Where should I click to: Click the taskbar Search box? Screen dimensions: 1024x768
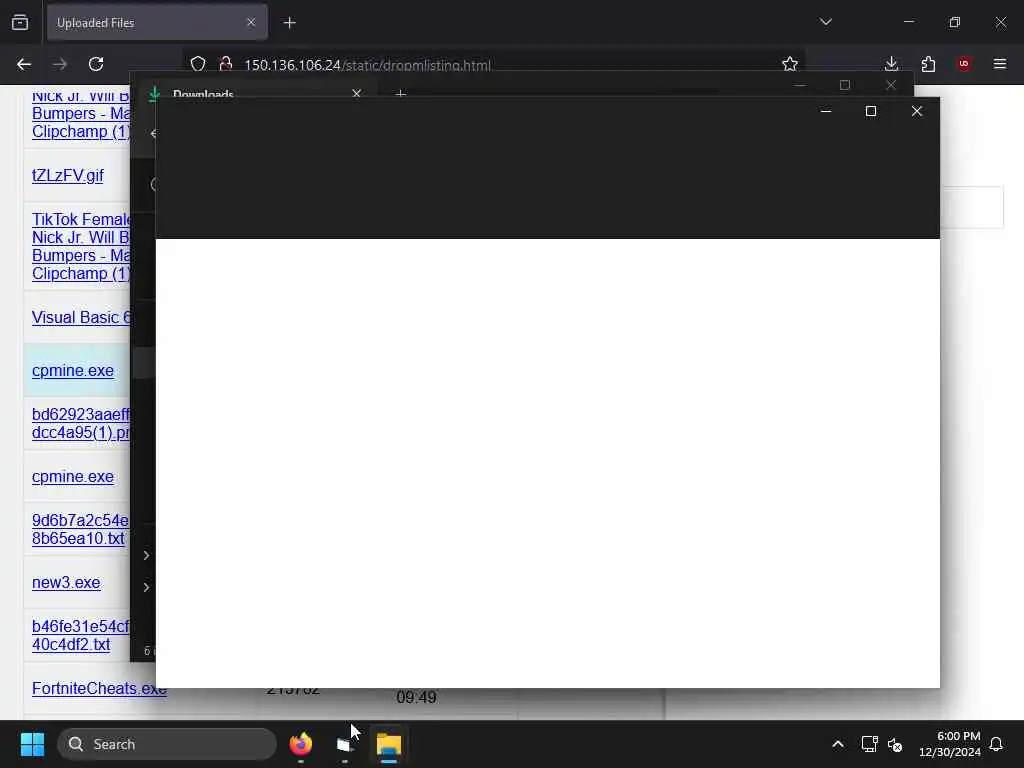pyautogui.click(x=167, y=744)
